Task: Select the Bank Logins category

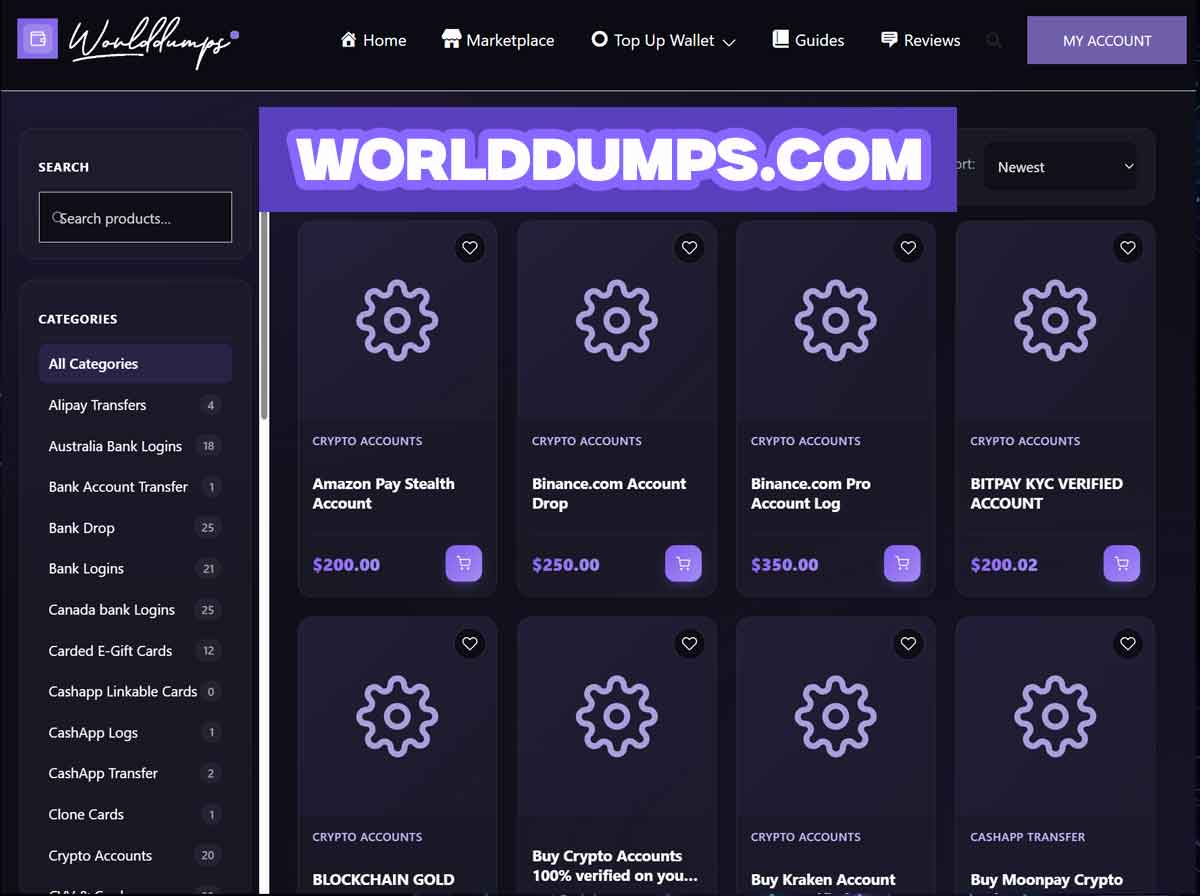Action: click(x=135, y=569)
